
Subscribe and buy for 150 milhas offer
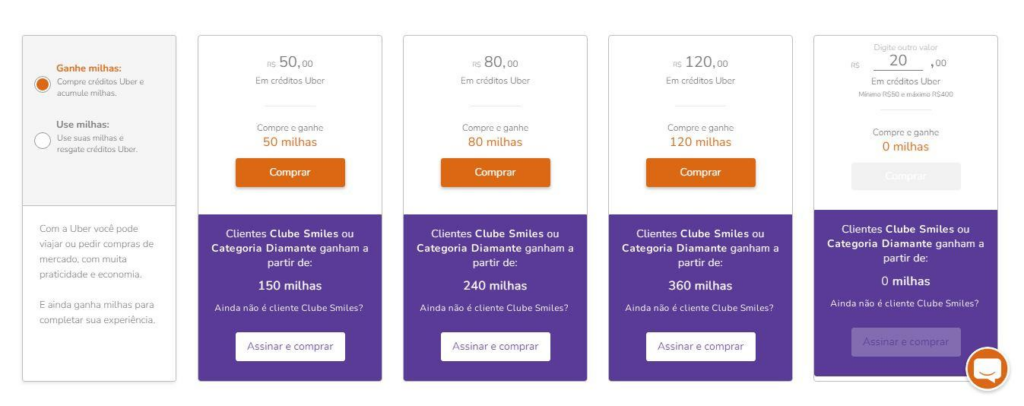click(290, 347)
